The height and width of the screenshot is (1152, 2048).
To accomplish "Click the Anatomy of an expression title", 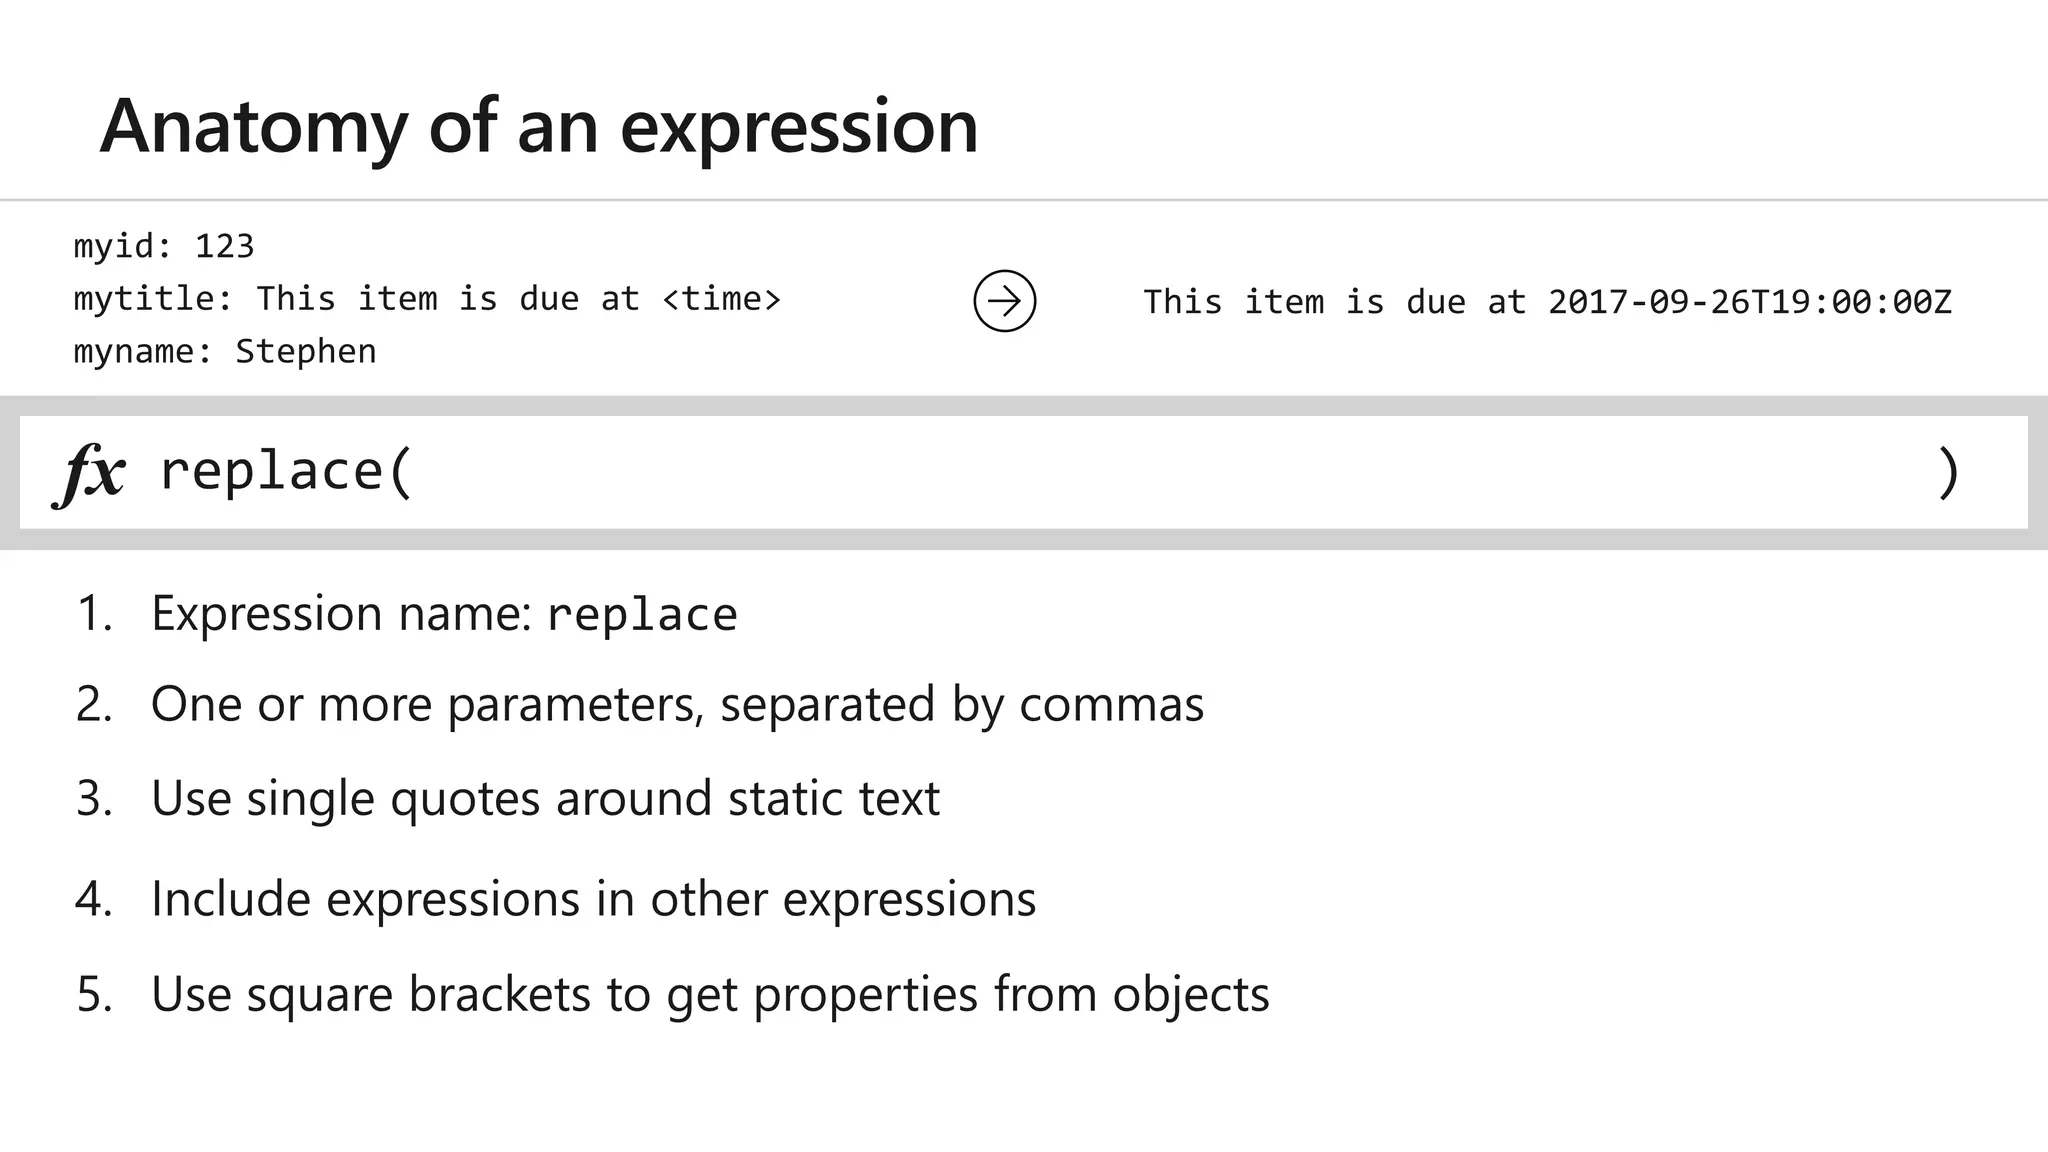I will pyautogui.click(x=539, y=126).
